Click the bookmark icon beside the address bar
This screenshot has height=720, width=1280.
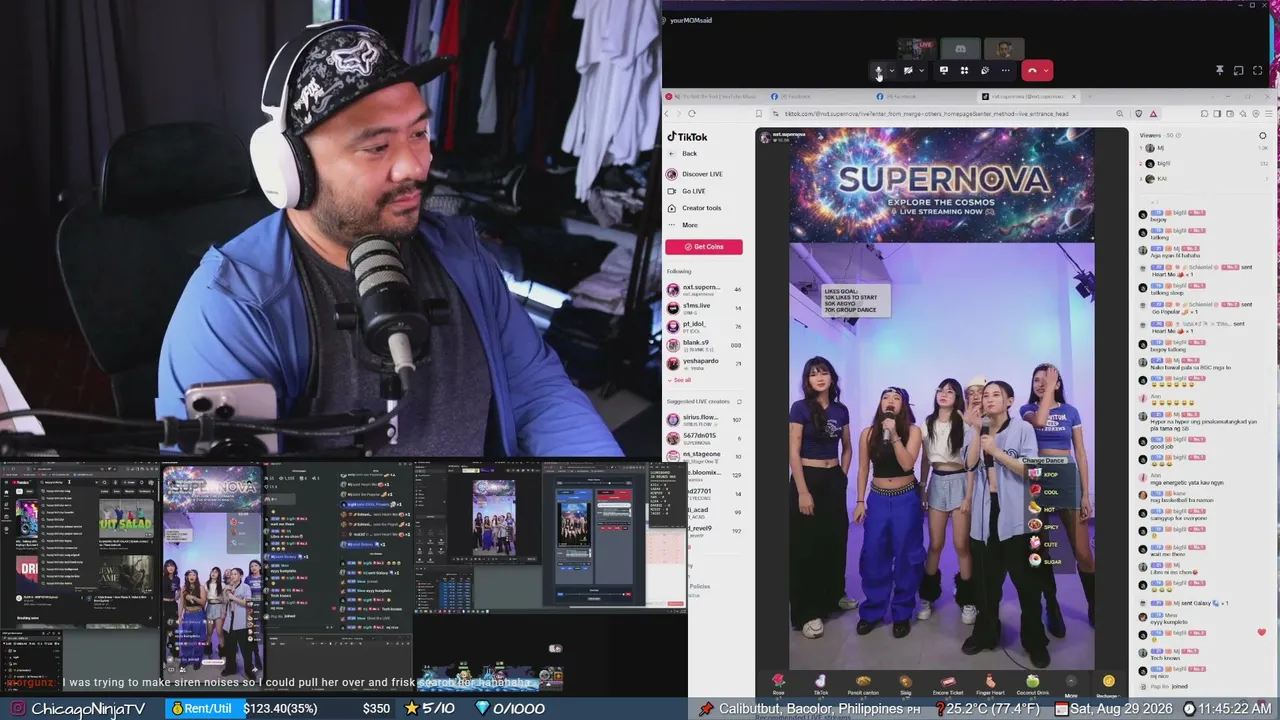pos(759,114)
